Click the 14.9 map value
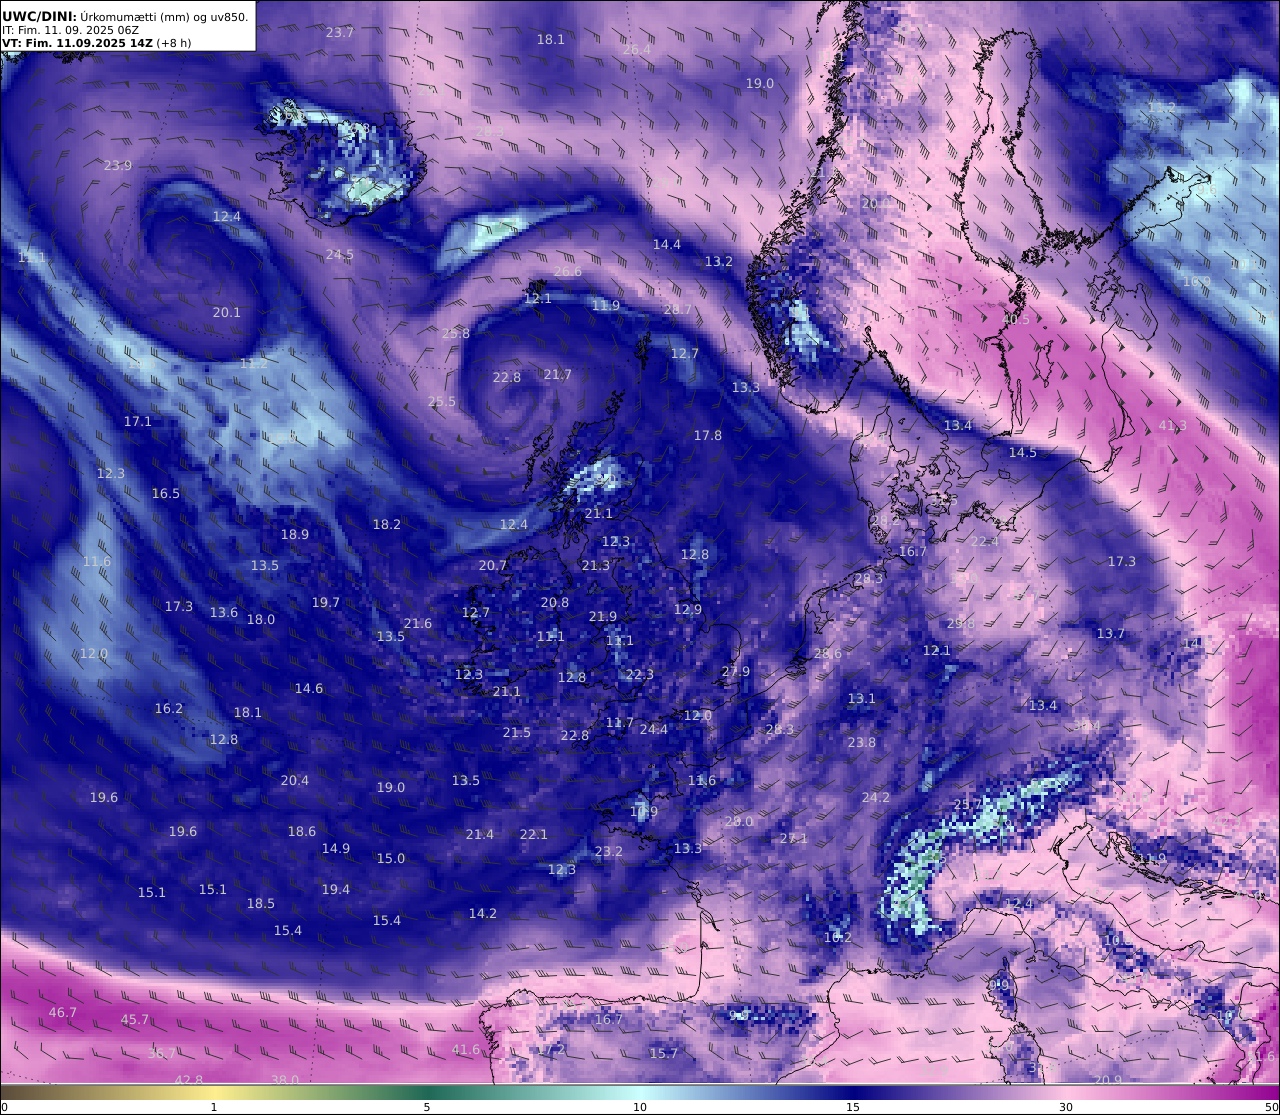This screenshot has width=1280, height=1115. (336, 848)
